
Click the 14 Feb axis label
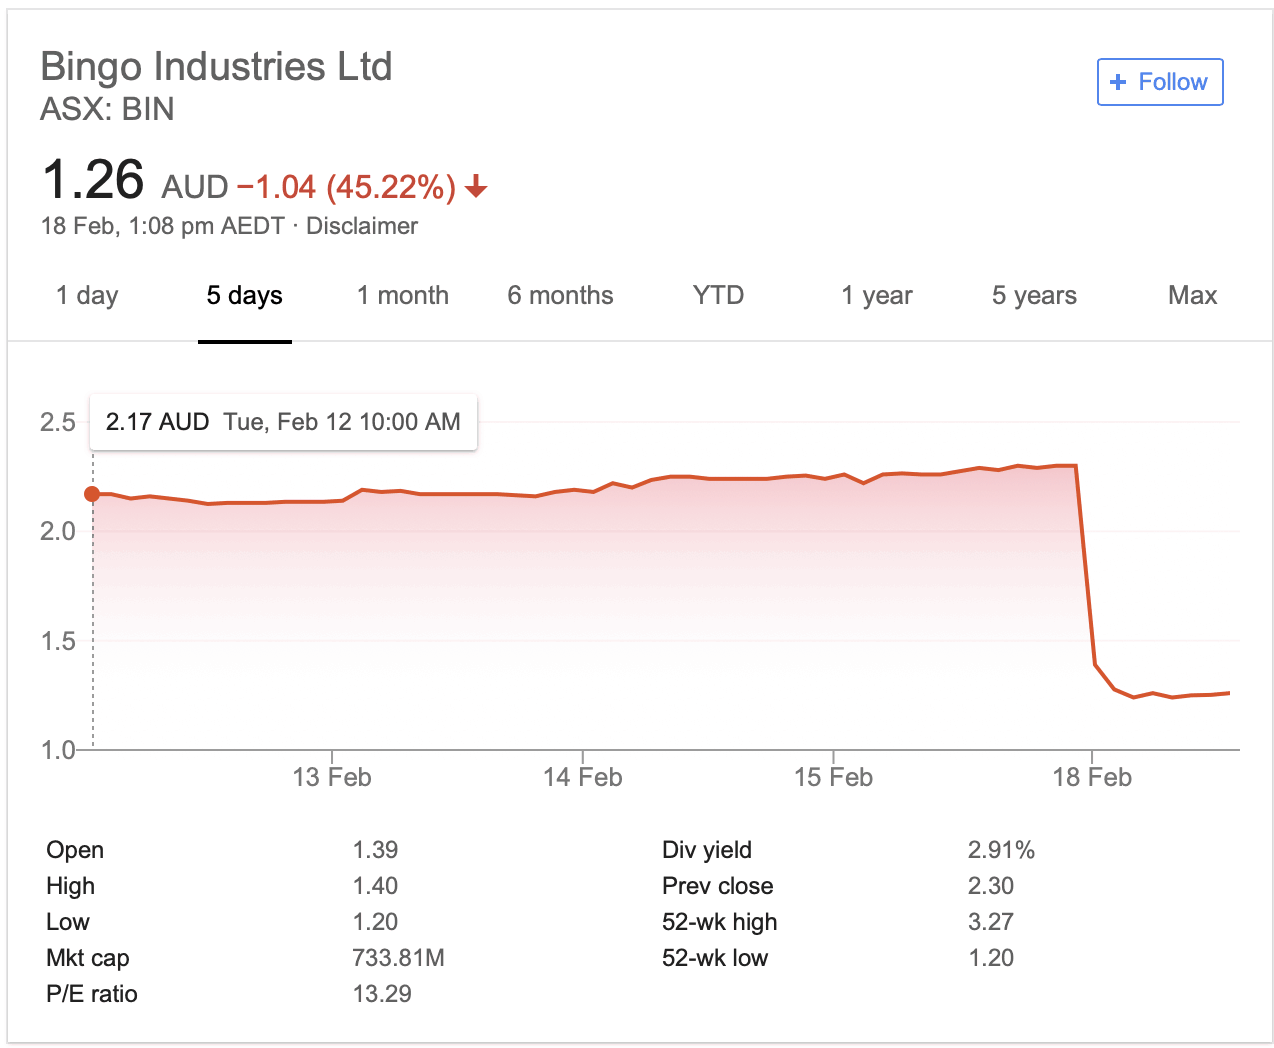(583, 777)
